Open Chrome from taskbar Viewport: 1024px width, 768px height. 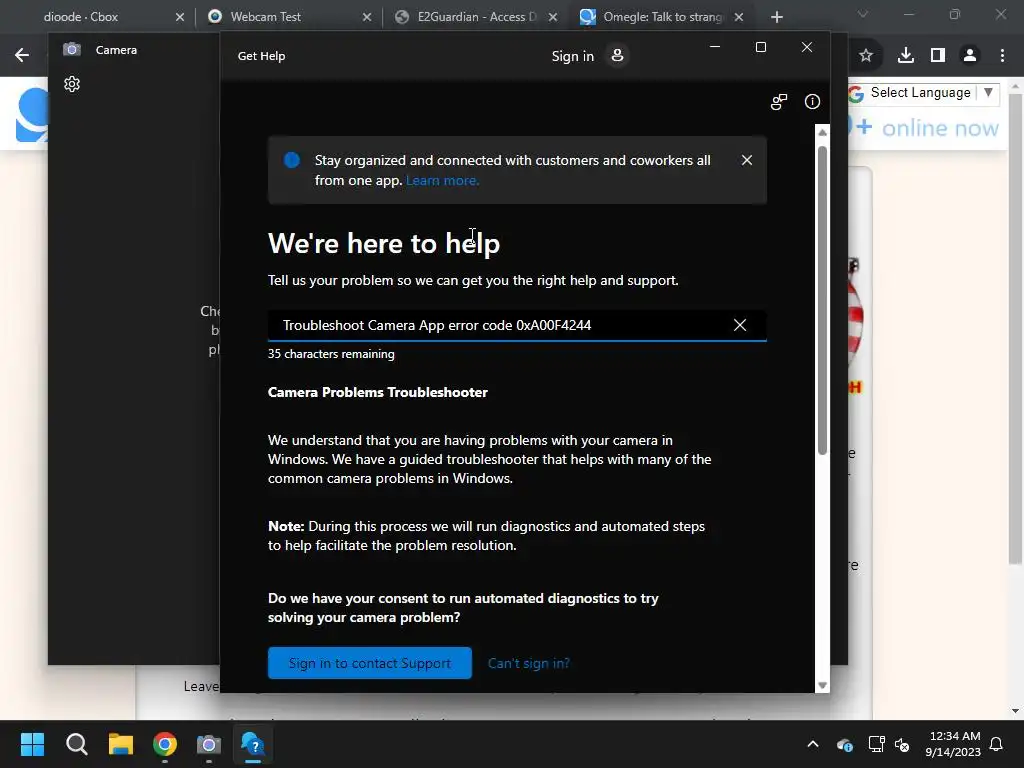tap(165, 744)
